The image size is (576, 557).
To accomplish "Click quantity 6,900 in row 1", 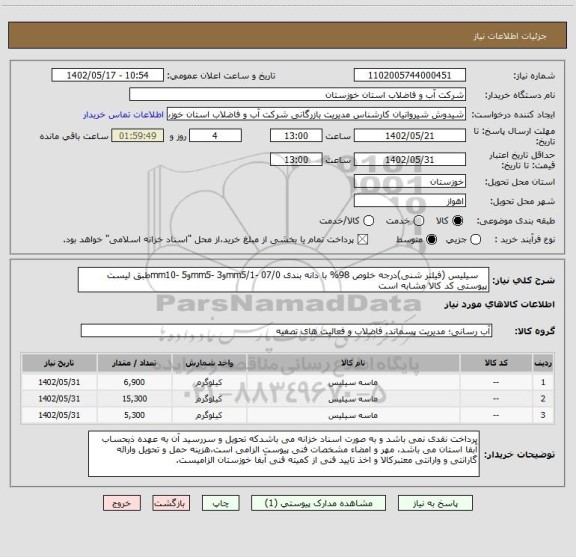I will [134, 382].
